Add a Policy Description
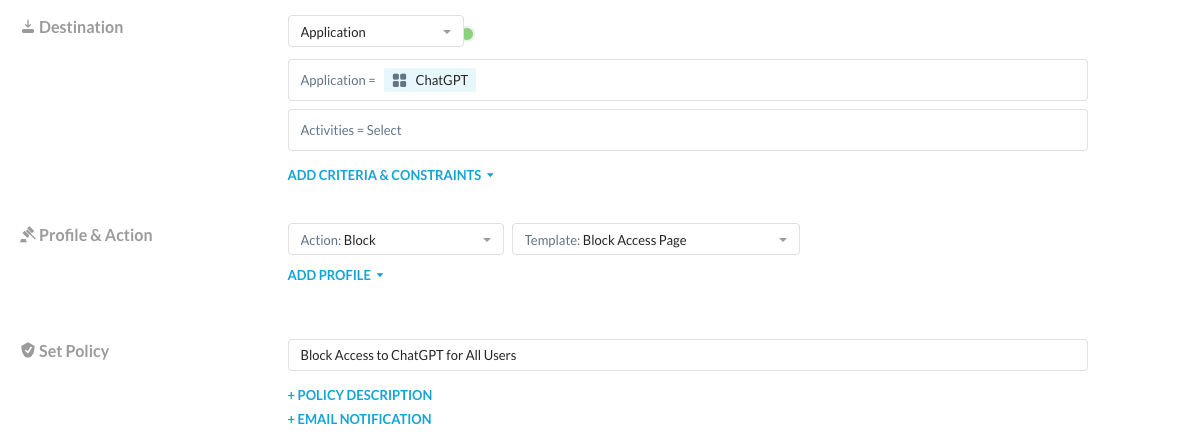Screen dimensions: 1180x443 (360, 395)
